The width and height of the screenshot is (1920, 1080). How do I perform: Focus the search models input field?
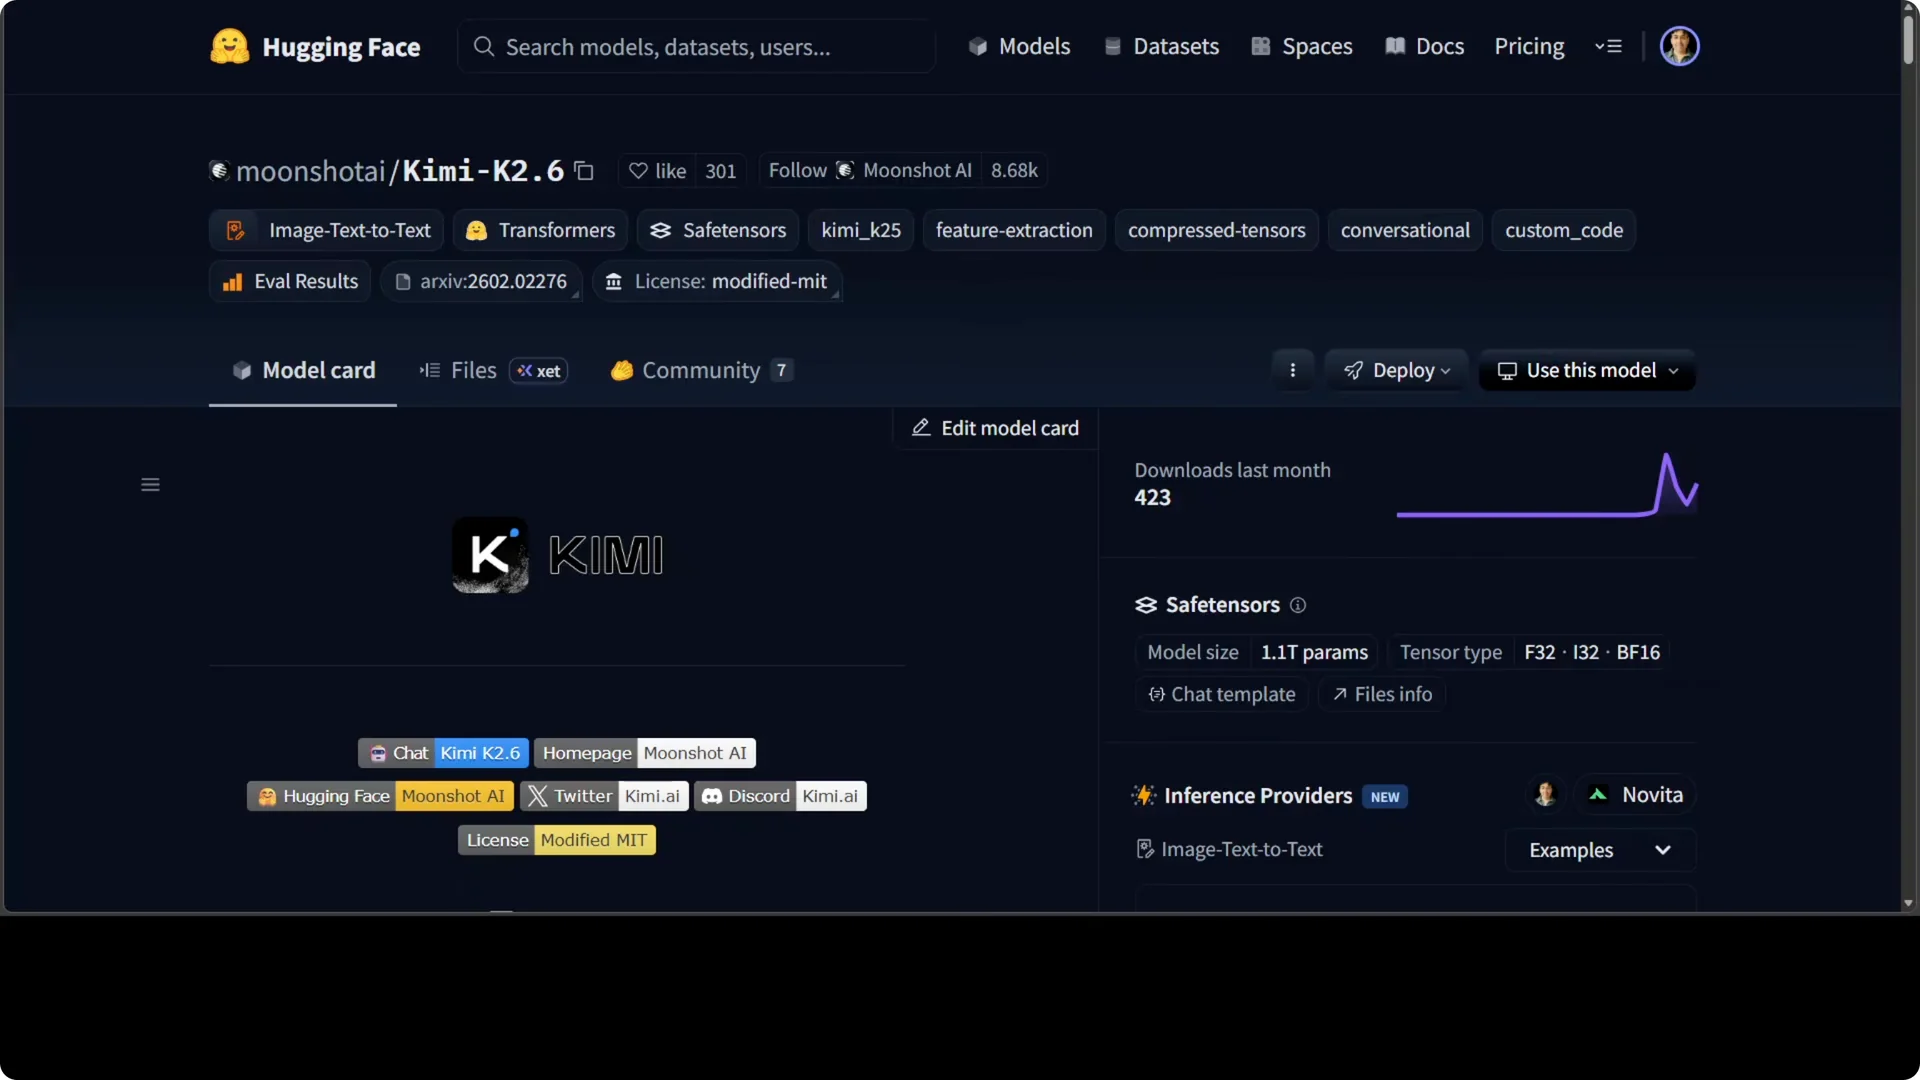[x=697, y=46]
